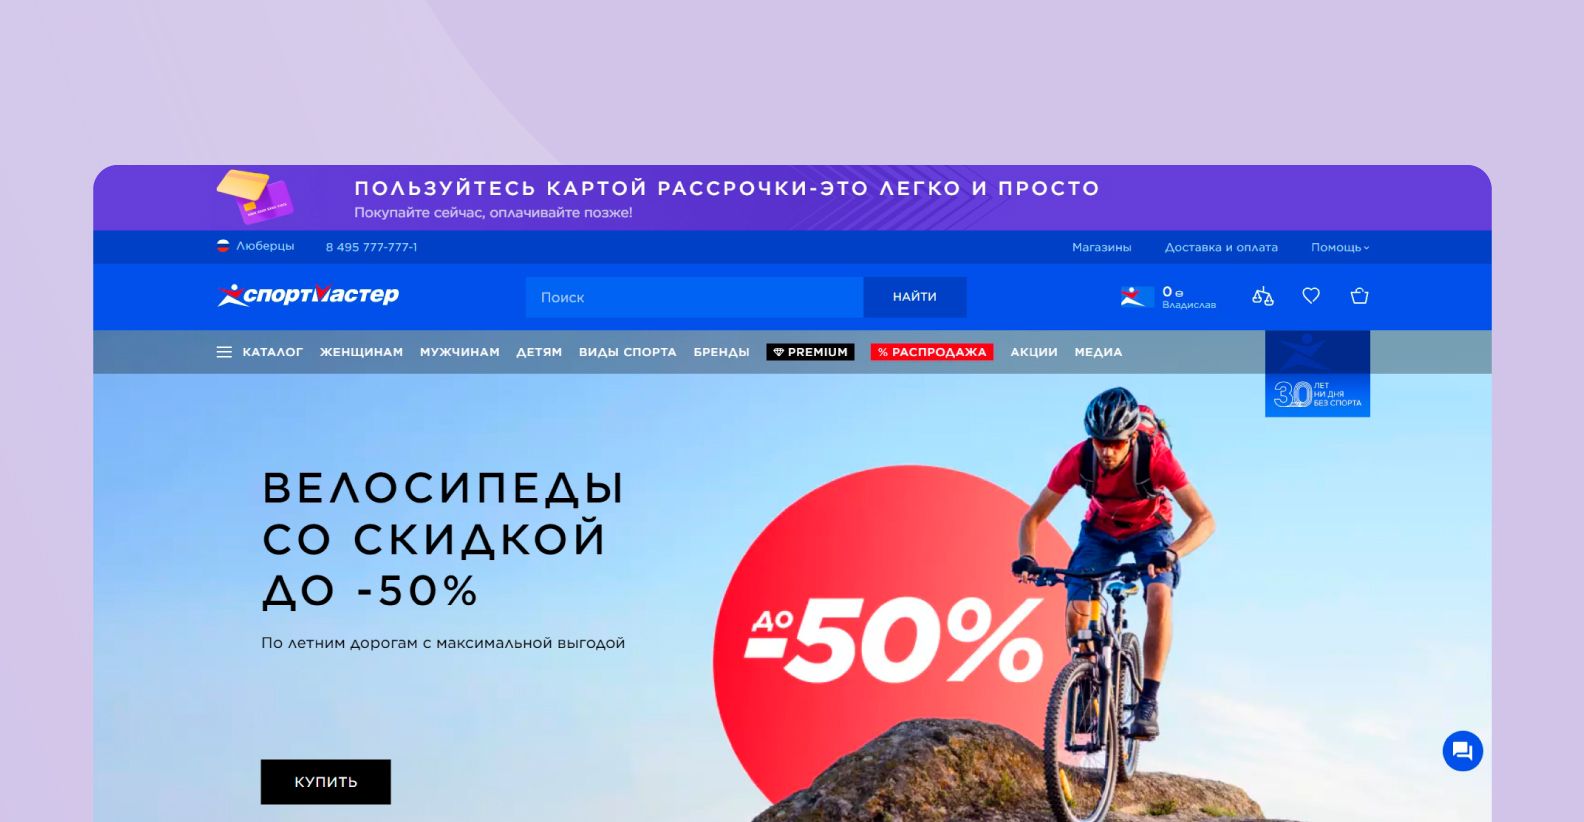Open the Женщинам menu section
1584x822 pixels.
[361, 352]
